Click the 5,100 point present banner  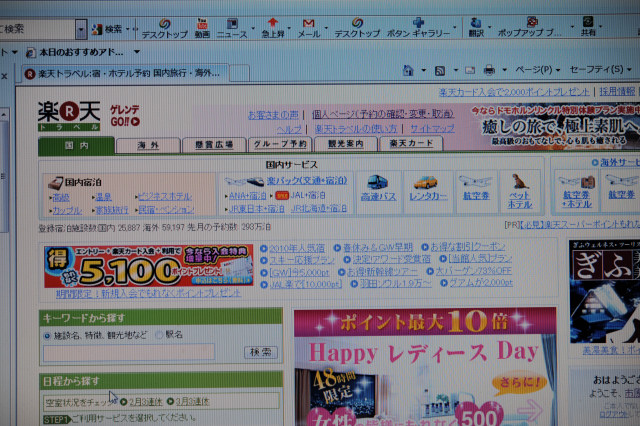(149, 266)
